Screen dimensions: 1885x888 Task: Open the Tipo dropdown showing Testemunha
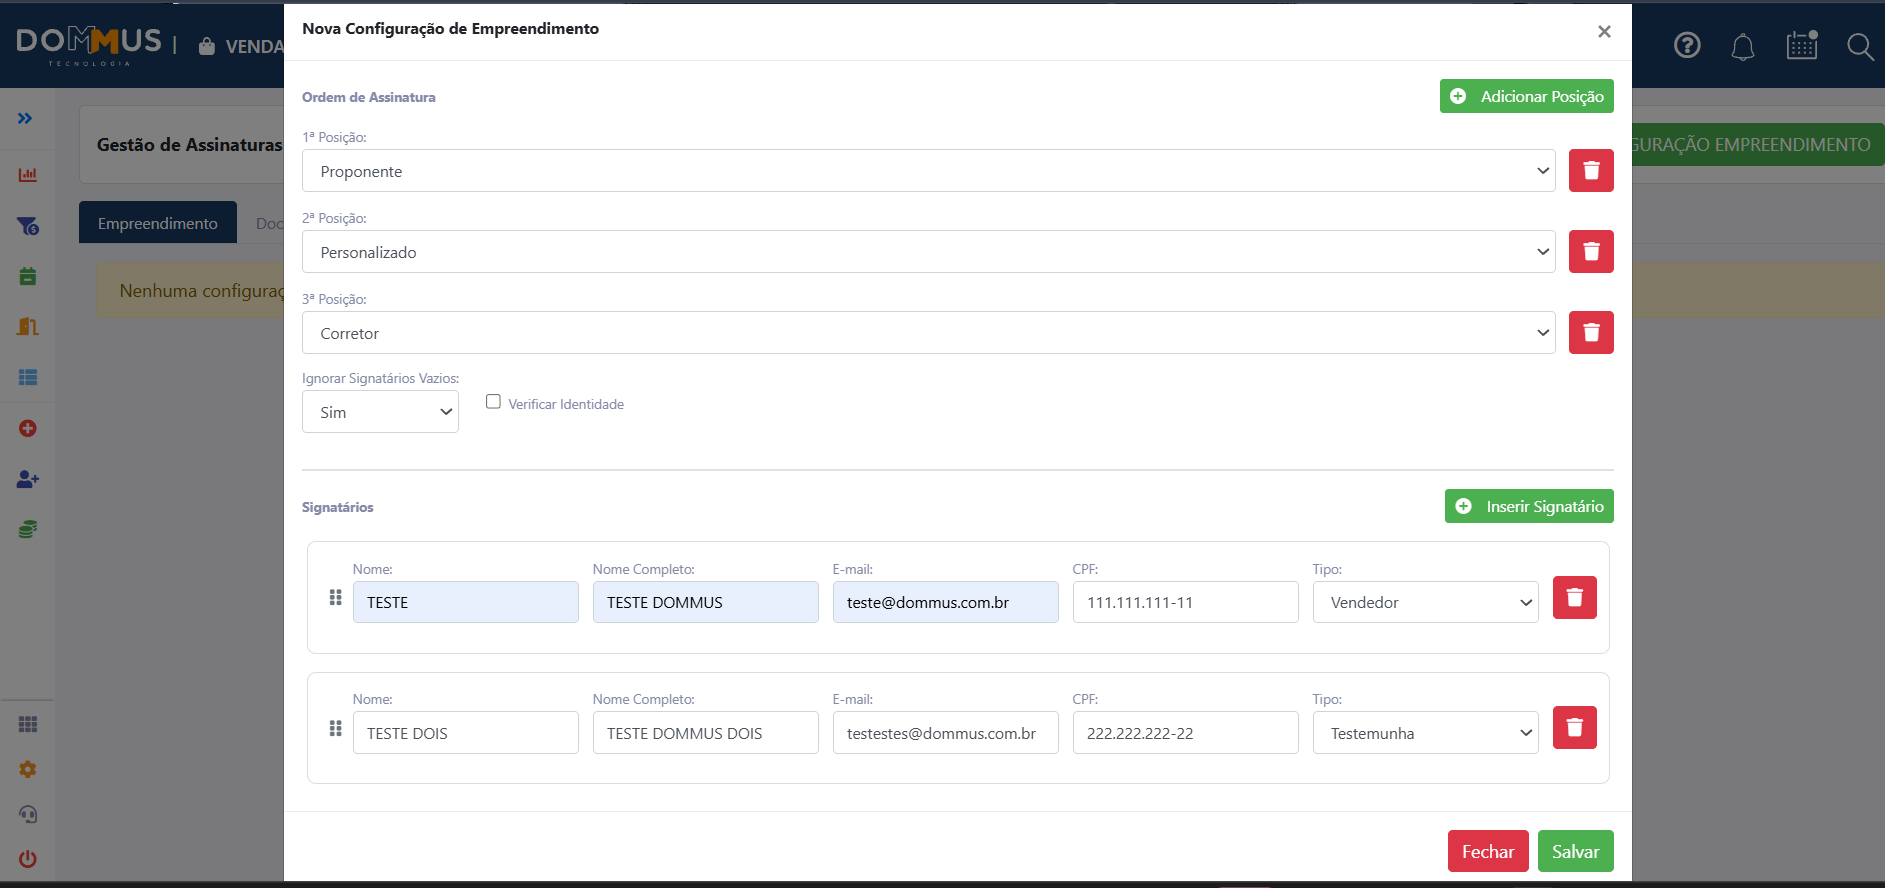click(1425, 733)
